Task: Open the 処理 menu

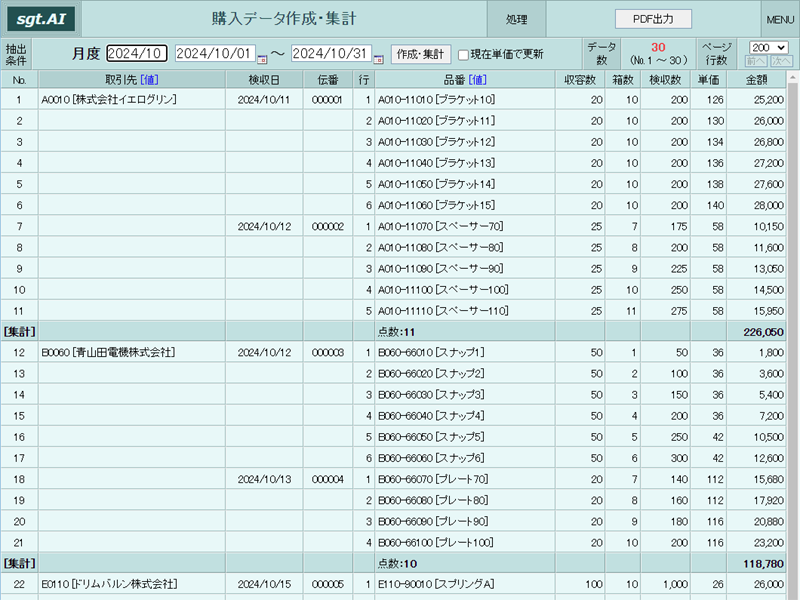Action: click(516, 19)
